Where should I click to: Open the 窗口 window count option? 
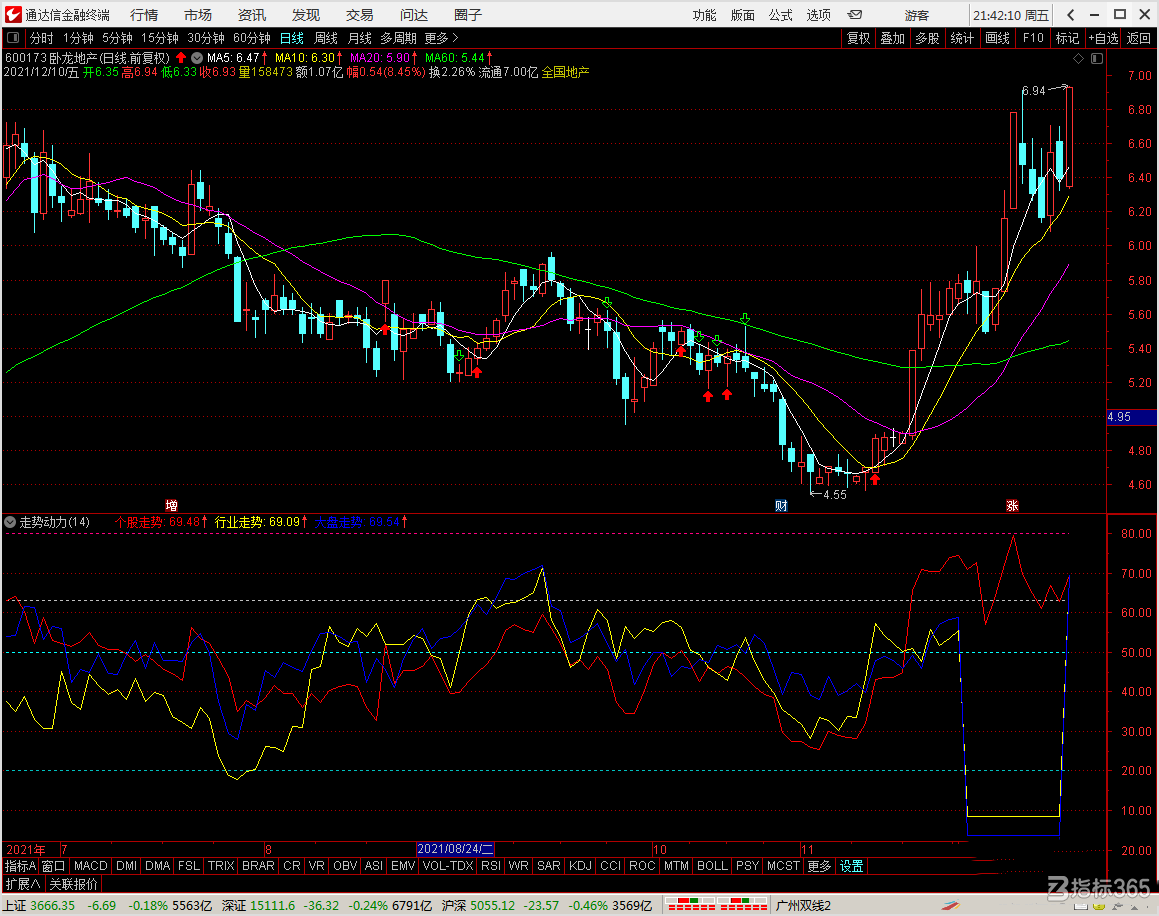point(54,866)
